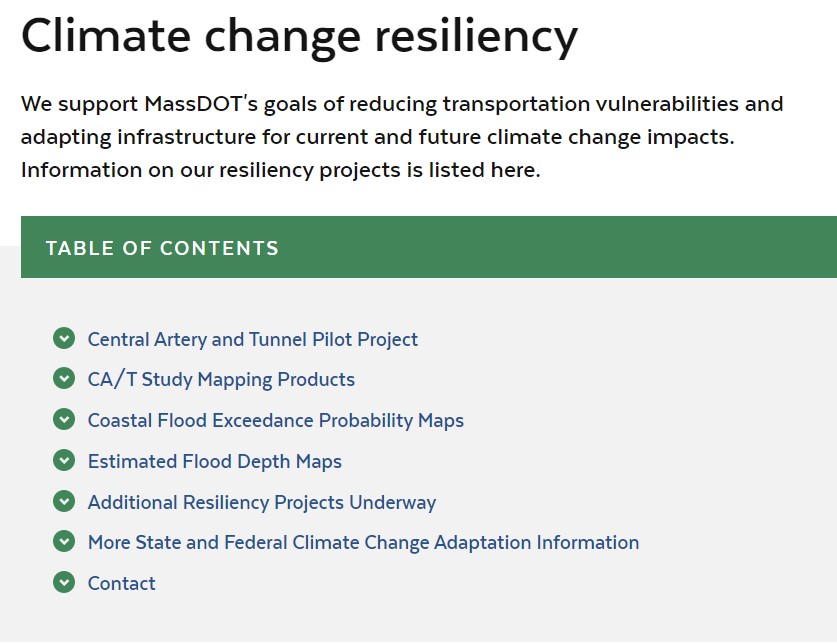Jump to Coastal Flood Exceedance Probability Maps link

point(275,421)
